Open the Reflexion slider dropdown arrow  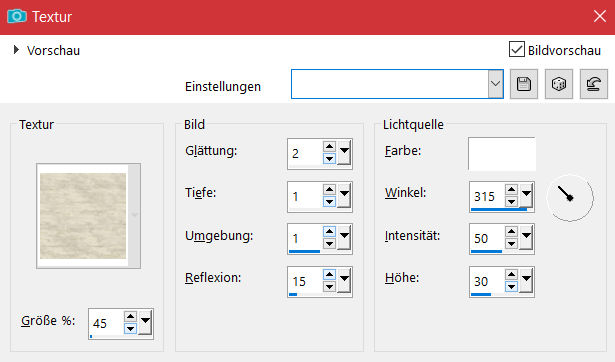pos(344,280)
